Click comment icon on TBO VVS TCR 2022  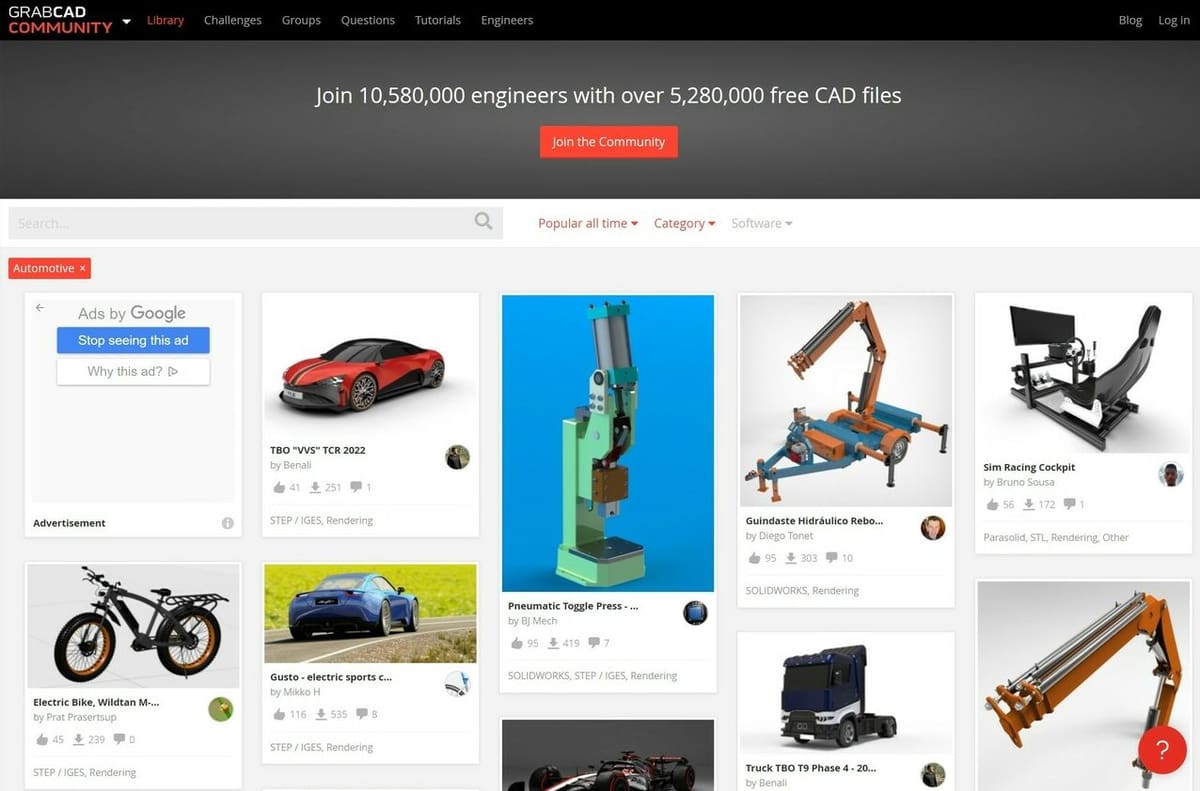pyautogui.click(x=356, y=487)
